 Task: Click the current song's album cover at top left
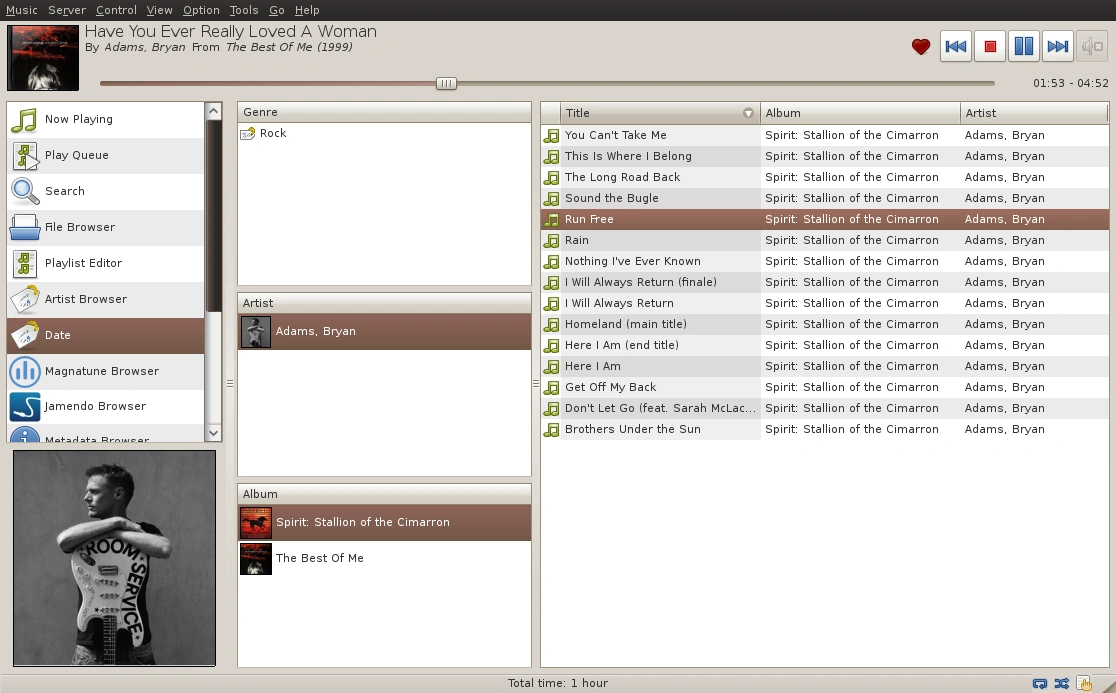pos(43,58)
